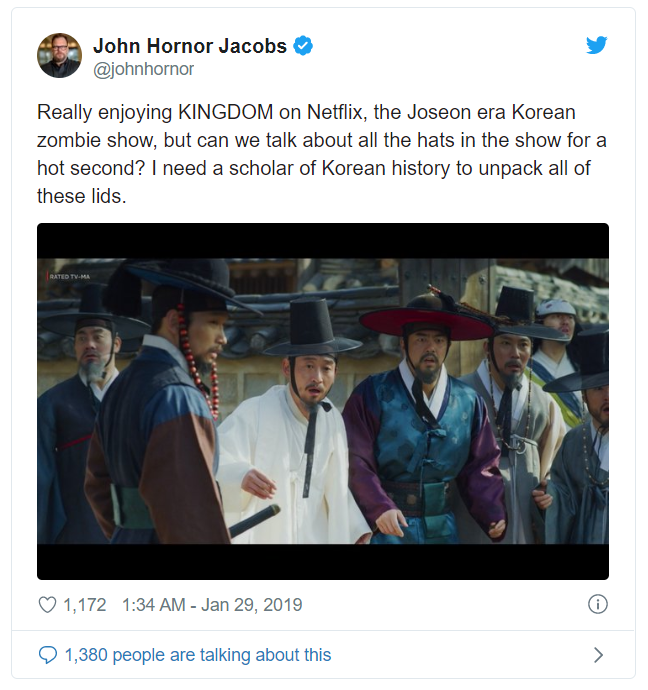Open the John Hornor Jacobs display name

tap(190, 46)
